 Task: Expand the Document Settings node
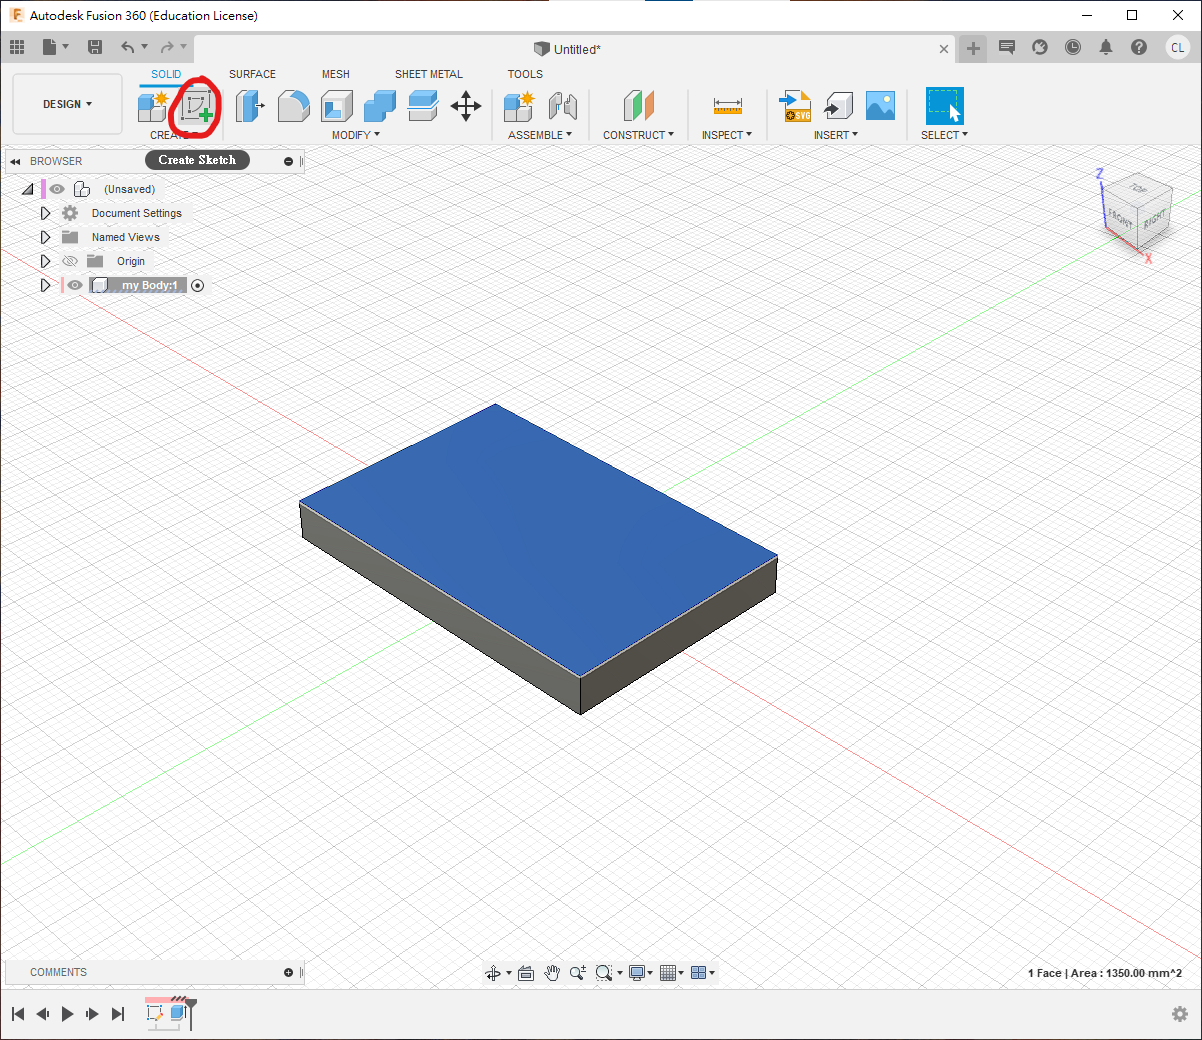[45, 213]
